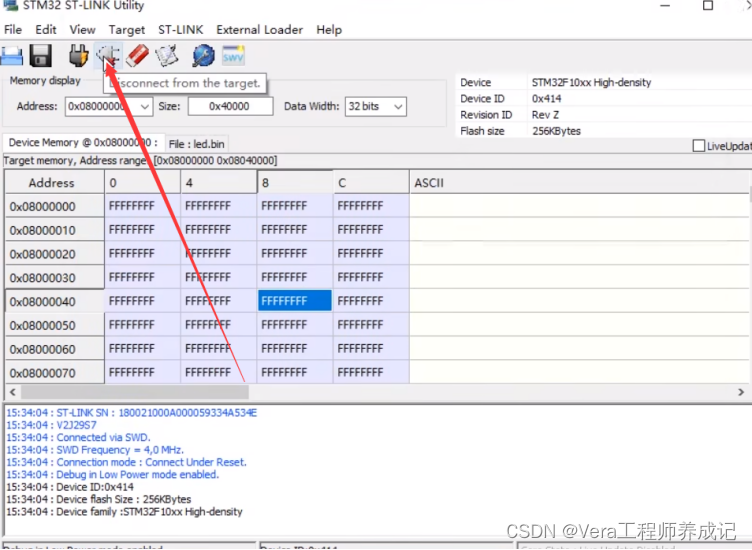
Task: Open the Help menu
Action: pos(329,30)
